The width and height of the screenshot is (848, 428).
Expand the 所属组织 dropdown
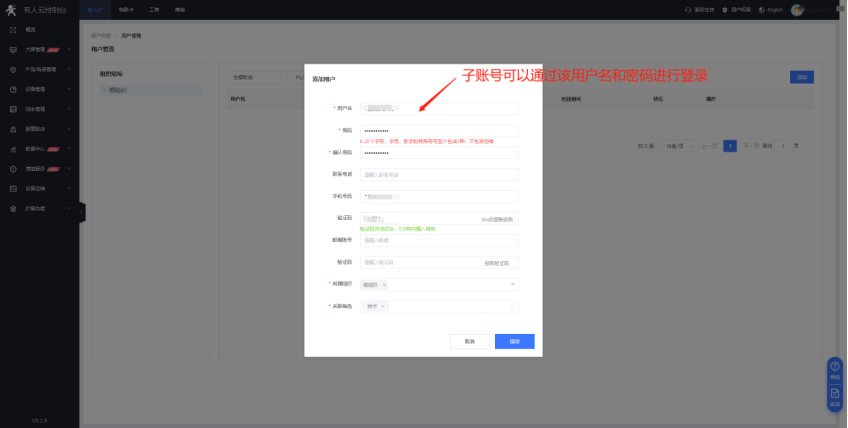click(513, 284)
